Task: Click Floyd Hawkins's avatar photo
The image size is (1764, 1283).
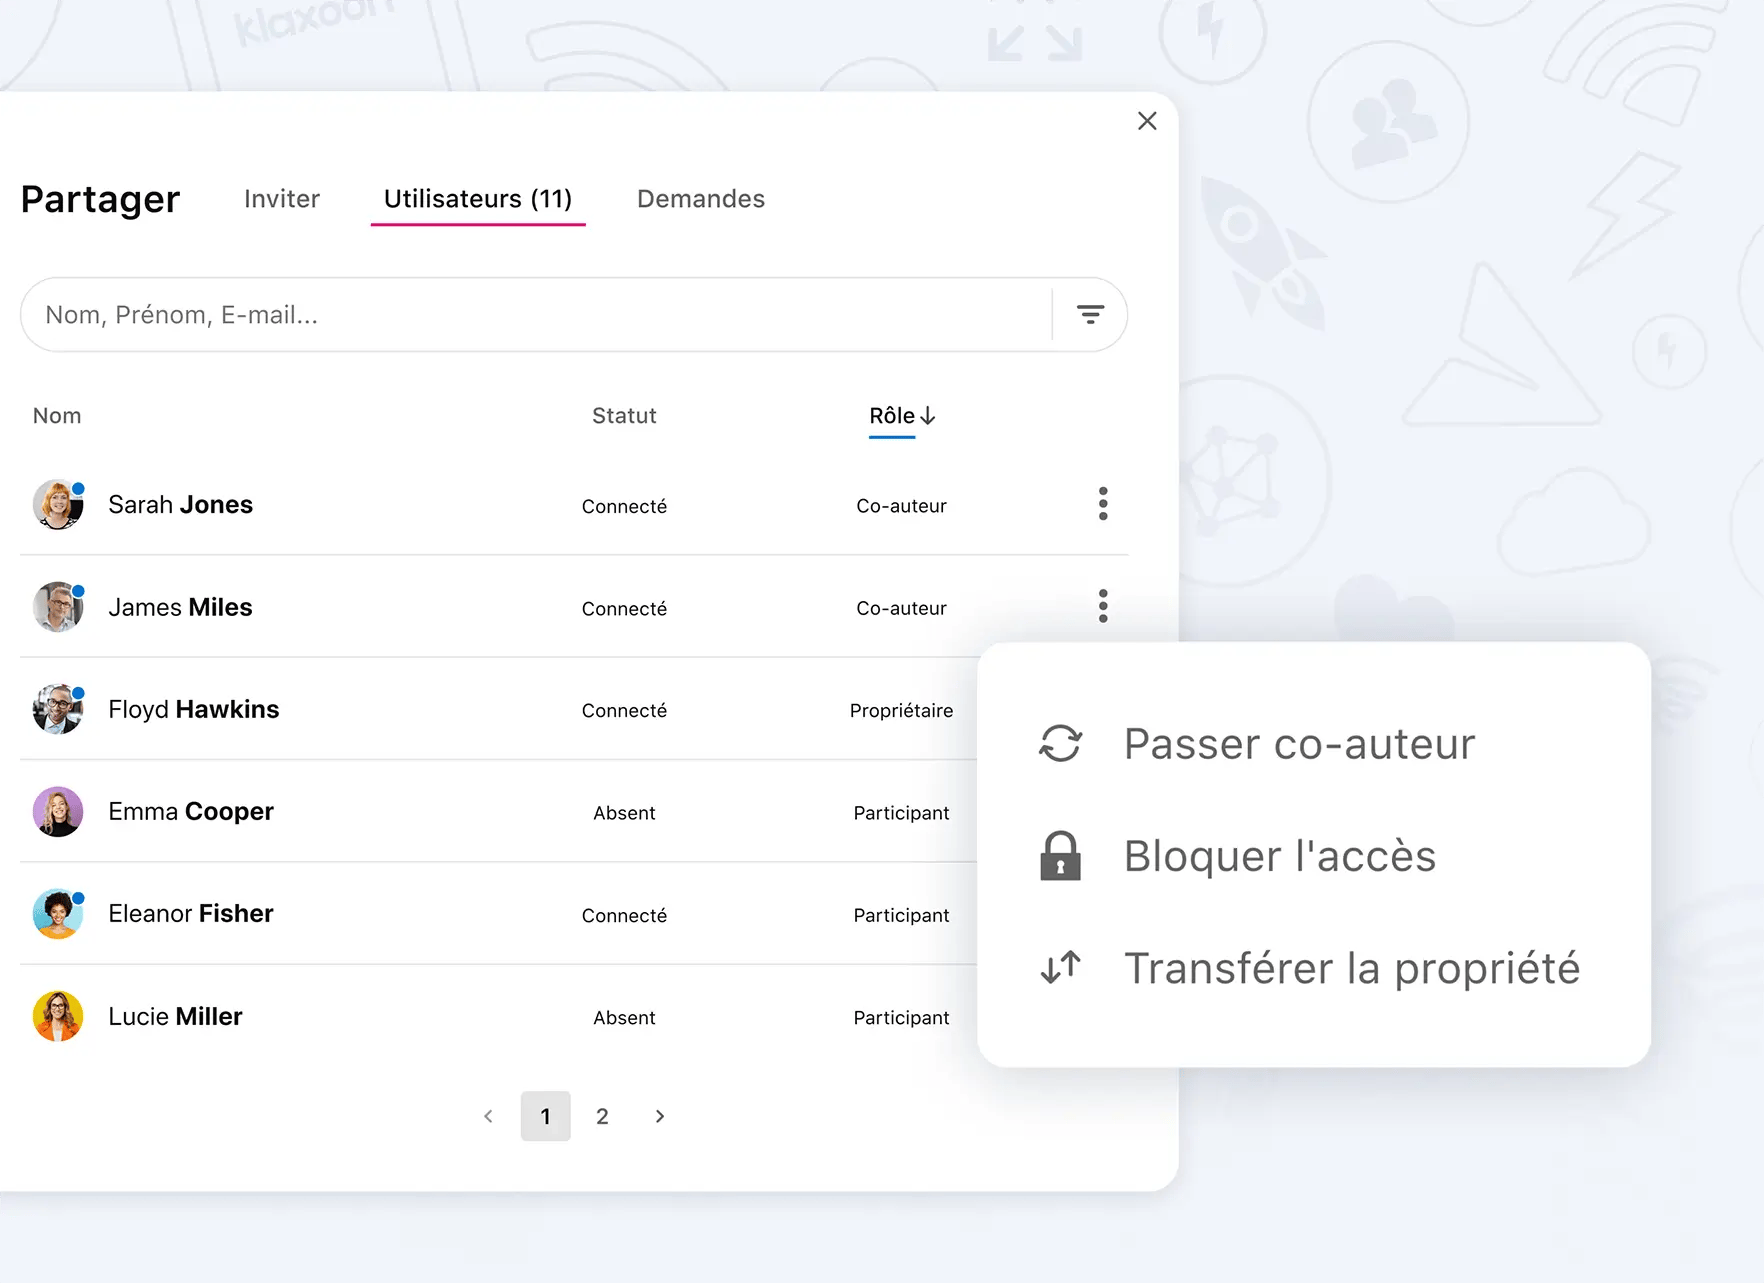Action: coord(58,709)
